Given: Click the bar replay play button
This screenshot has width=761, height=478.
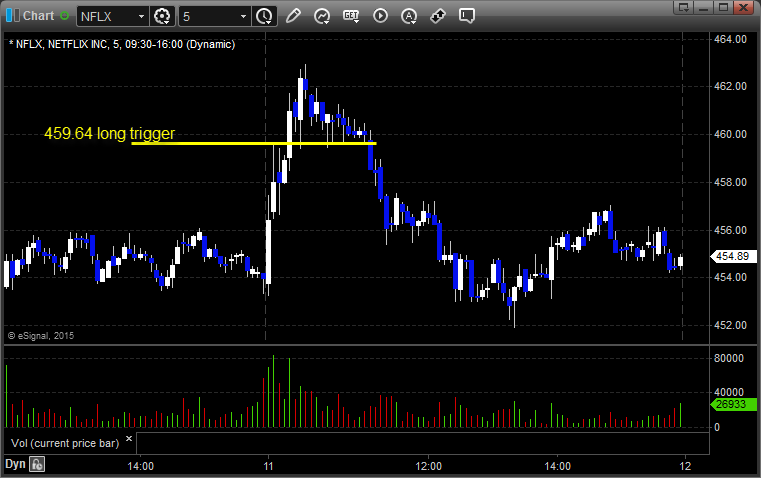Looking at the screenshot, I should [x=380, y=16].
